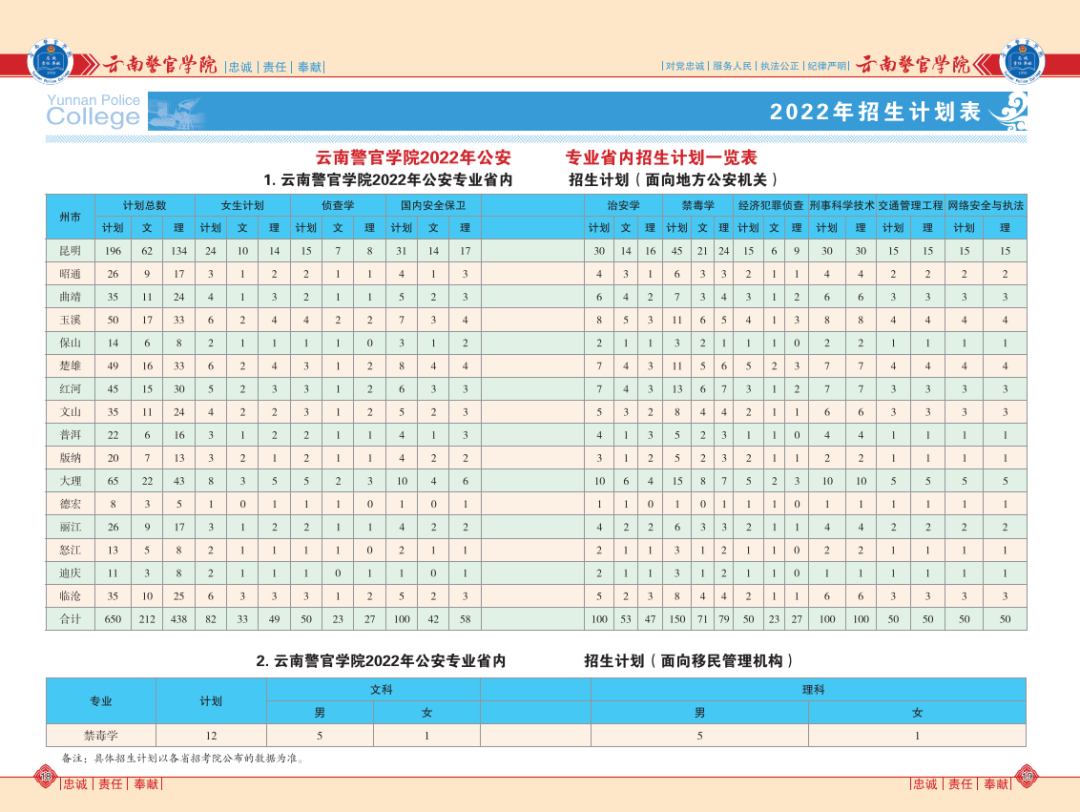Click the 侦查学 column header
Viewport: 1080px width, 812px height.
337,203
